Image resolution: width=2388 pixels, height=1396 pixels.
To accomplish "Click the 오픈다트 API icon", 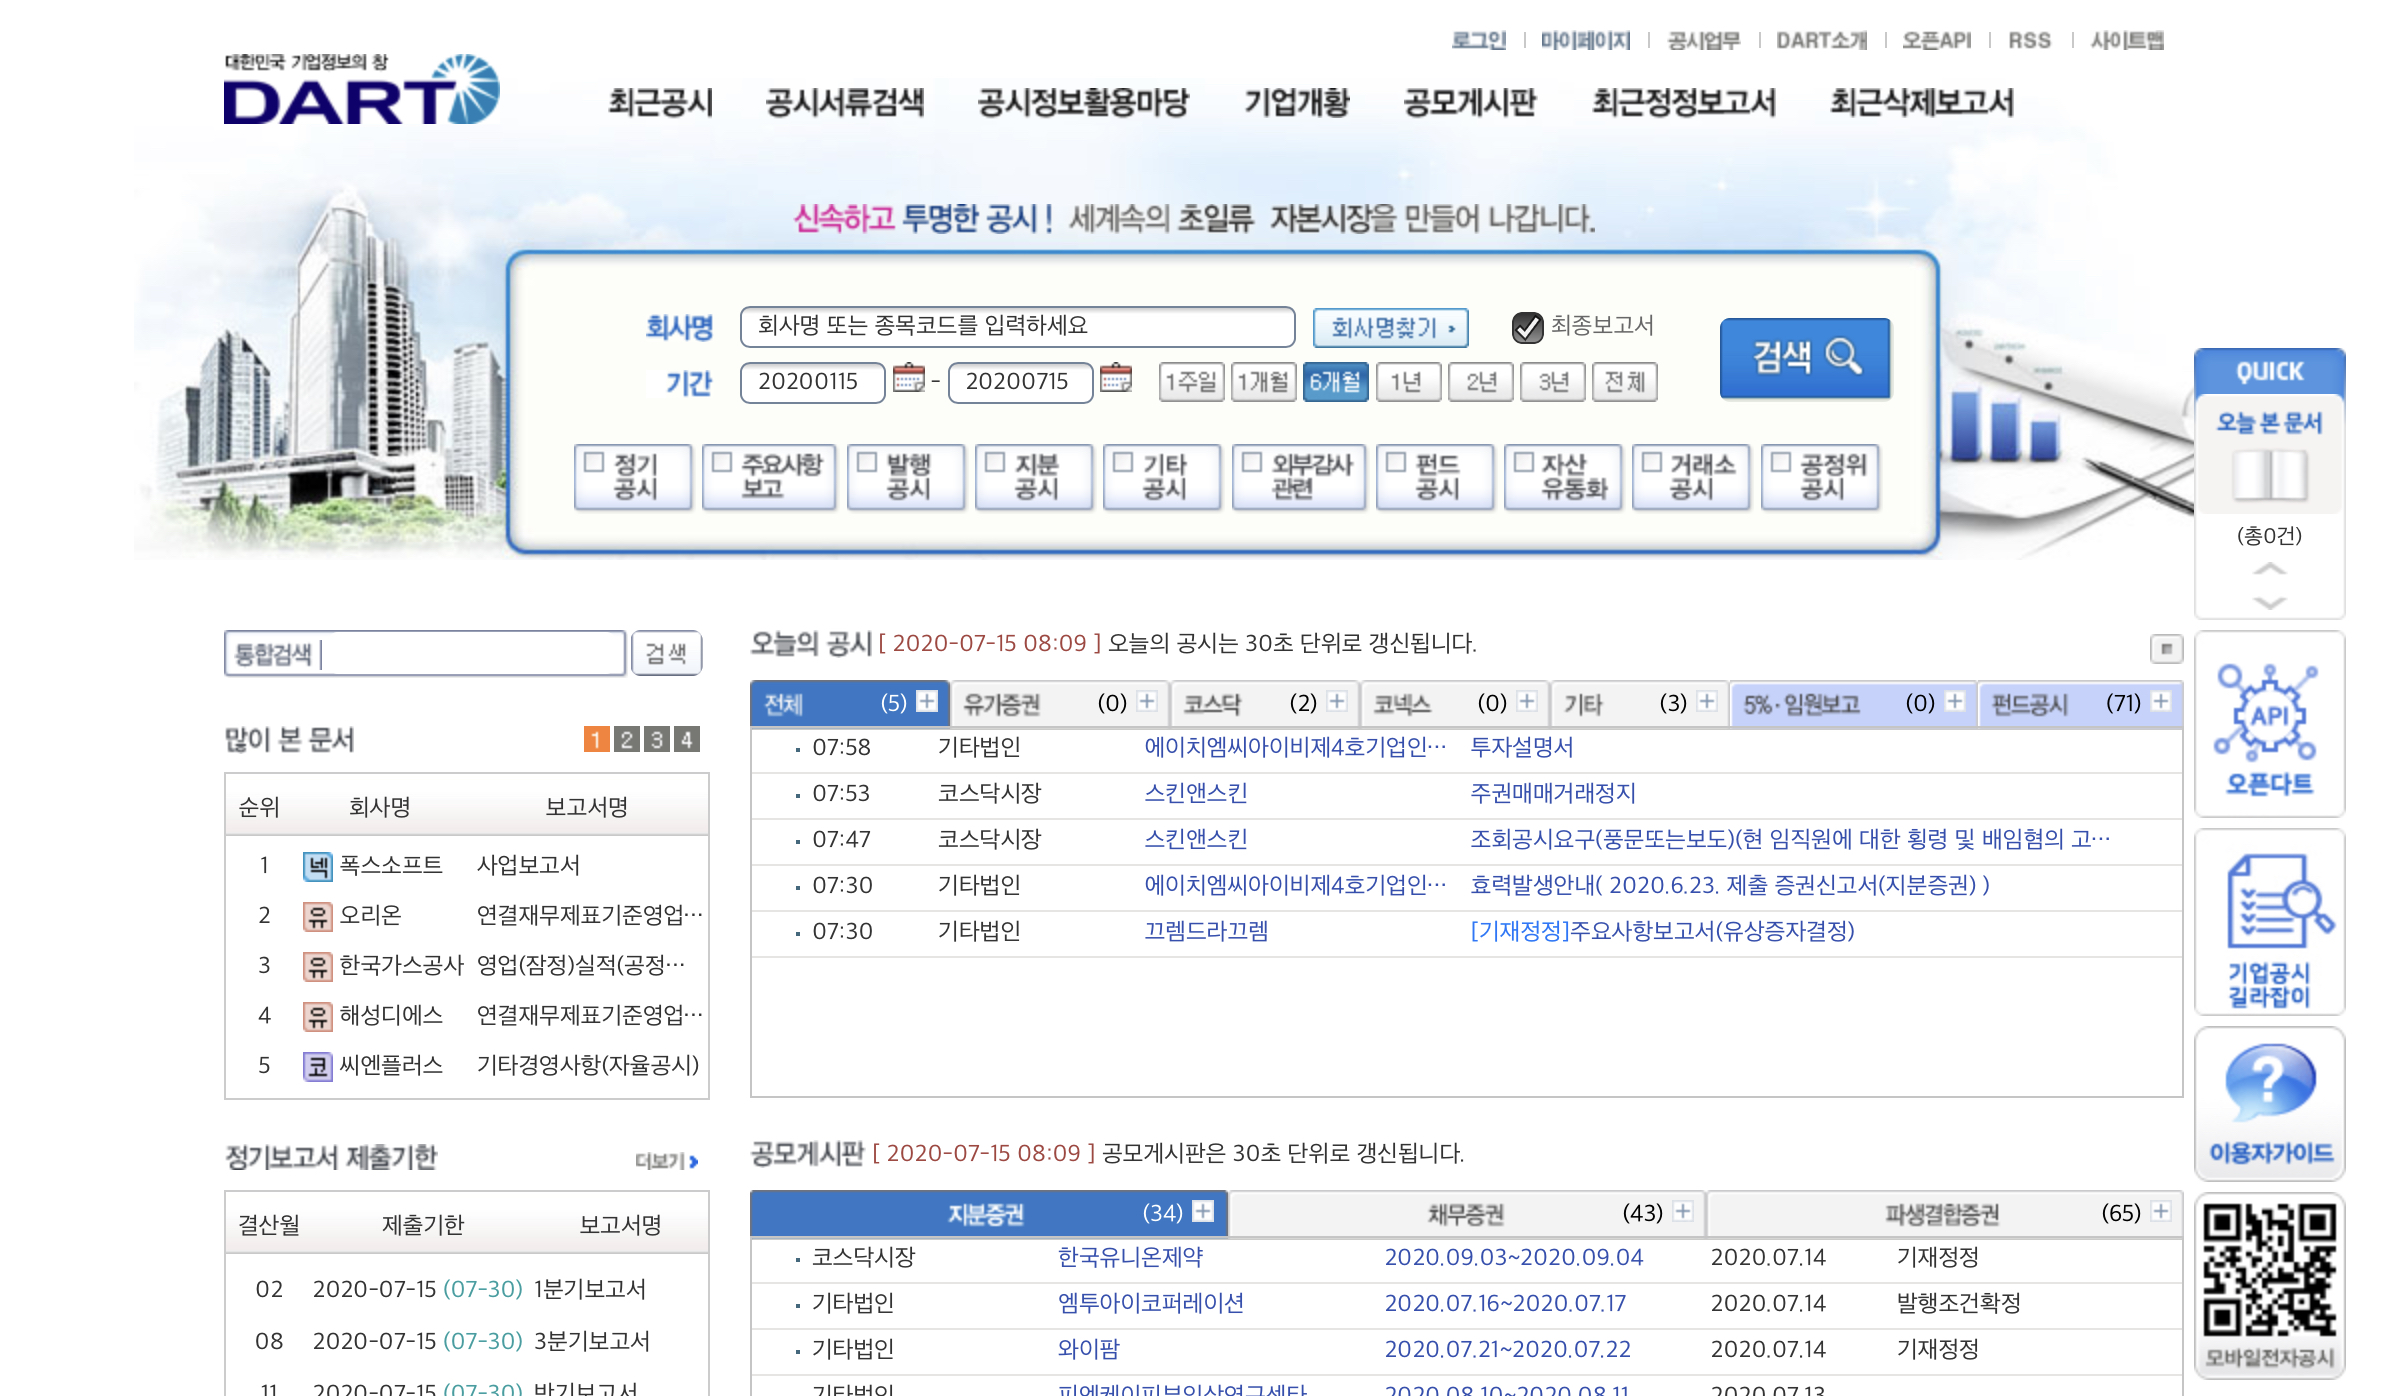I will tap(2268, 726).
